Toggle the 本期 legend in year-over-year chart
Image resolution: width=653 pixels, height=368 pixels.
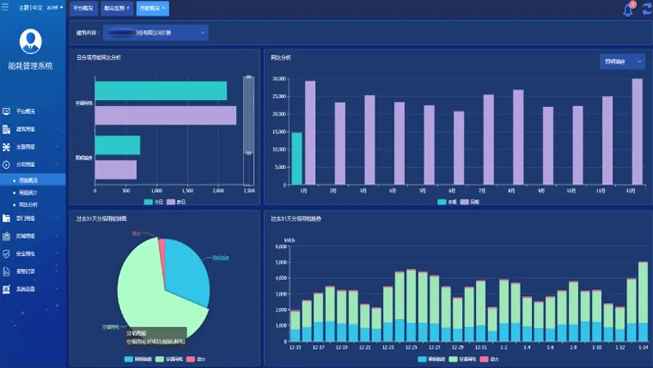click(x=447, y=202)
